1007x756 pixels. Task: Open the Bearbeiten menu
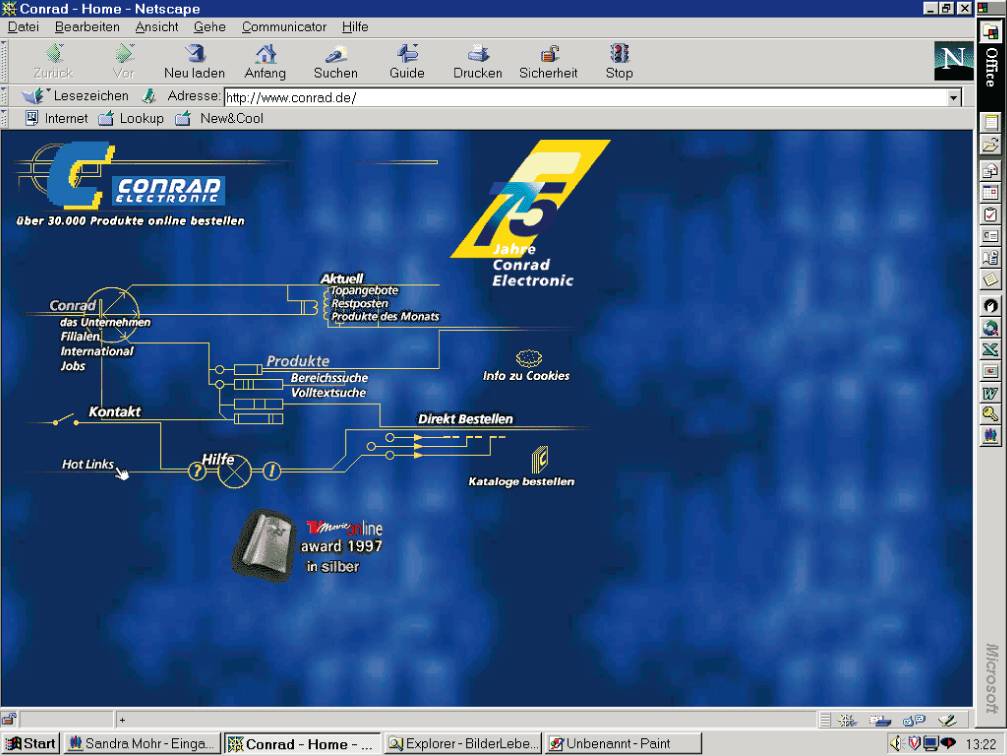click(87, 27)
